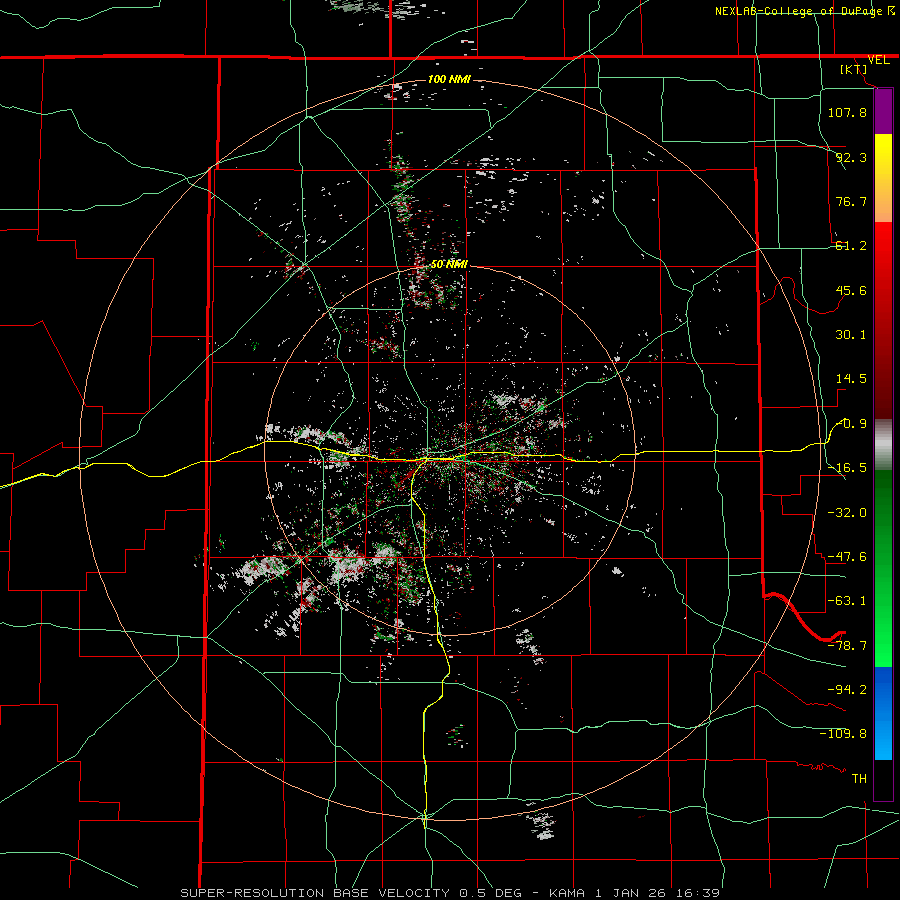
Task: Click the Super-Resolution Base Velocity caption text
Action: pyautogui.click(x=450, y=893)
